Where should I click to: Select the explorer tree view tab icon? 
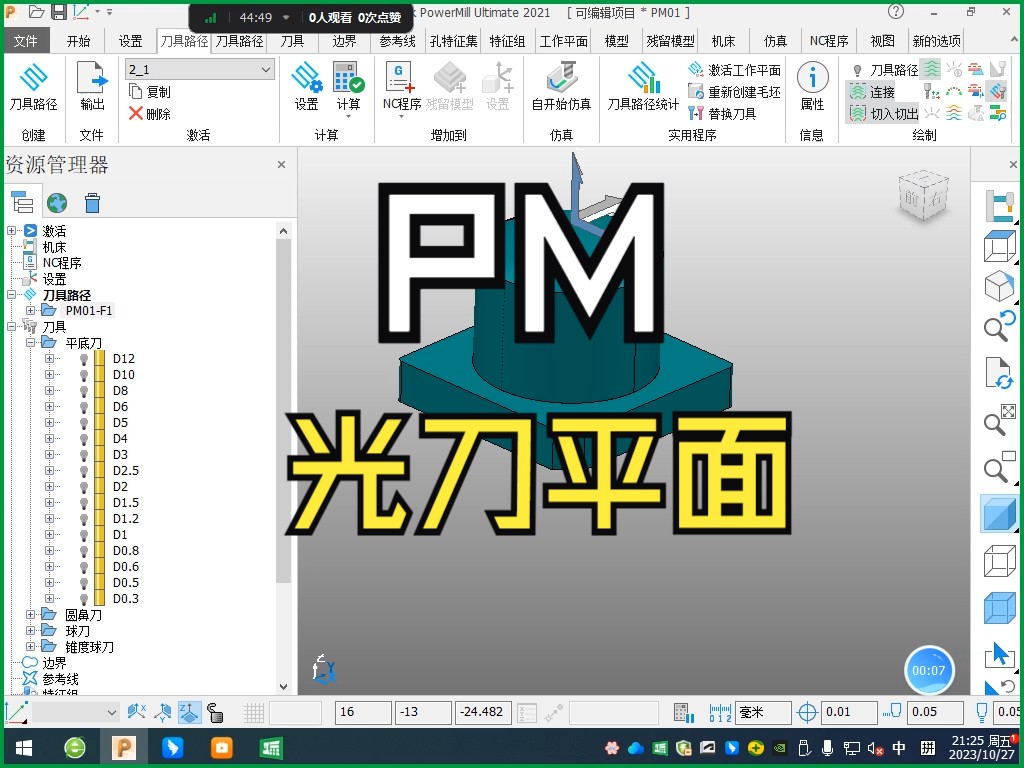22,202
